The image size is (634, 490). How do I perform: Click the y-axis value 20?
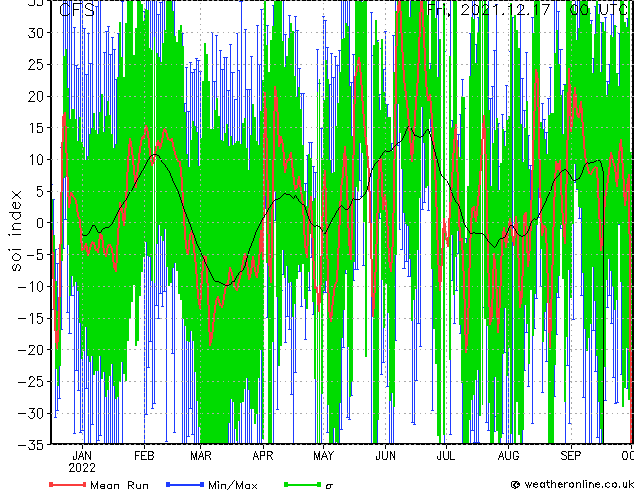[36, 96]
